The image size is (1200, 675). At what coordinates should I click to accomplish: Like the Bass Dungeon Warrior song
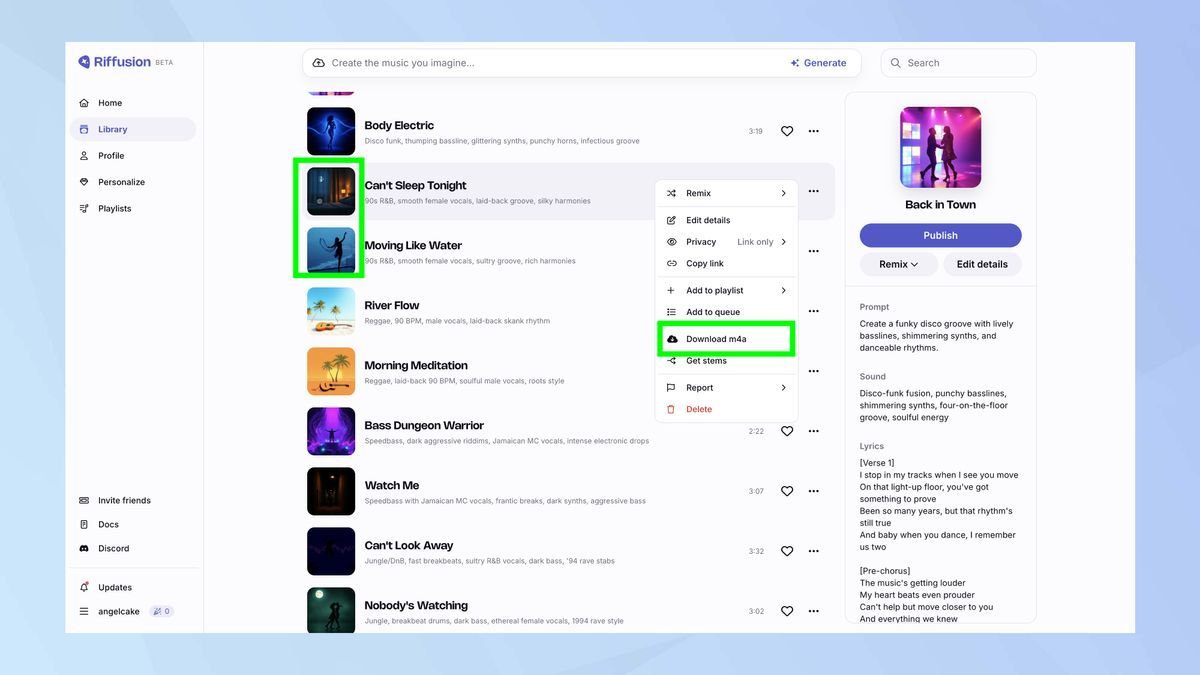pos(787,431)
